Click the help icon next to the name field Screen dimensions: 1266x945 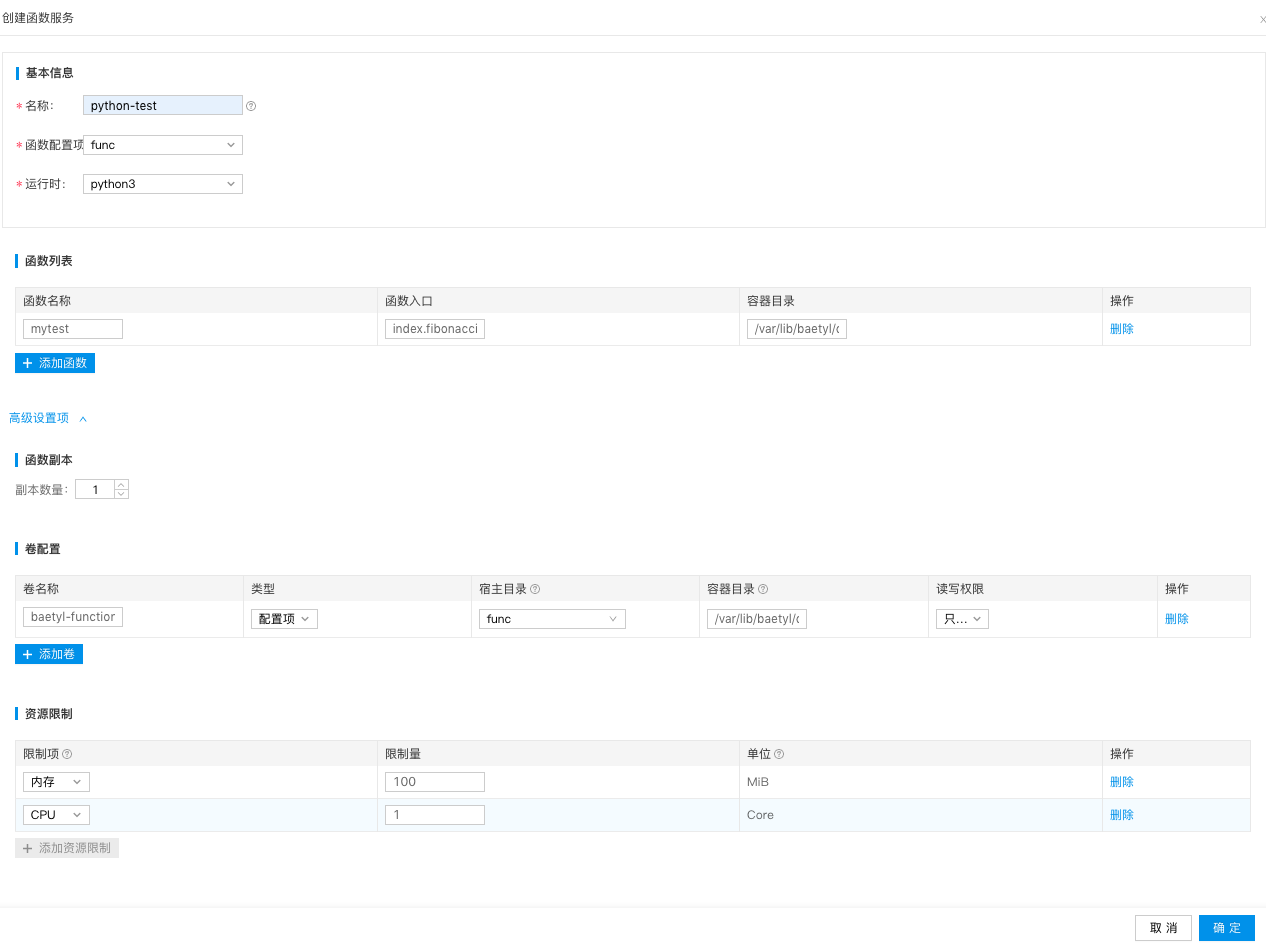pyautogui.click(x=251, y=106)
